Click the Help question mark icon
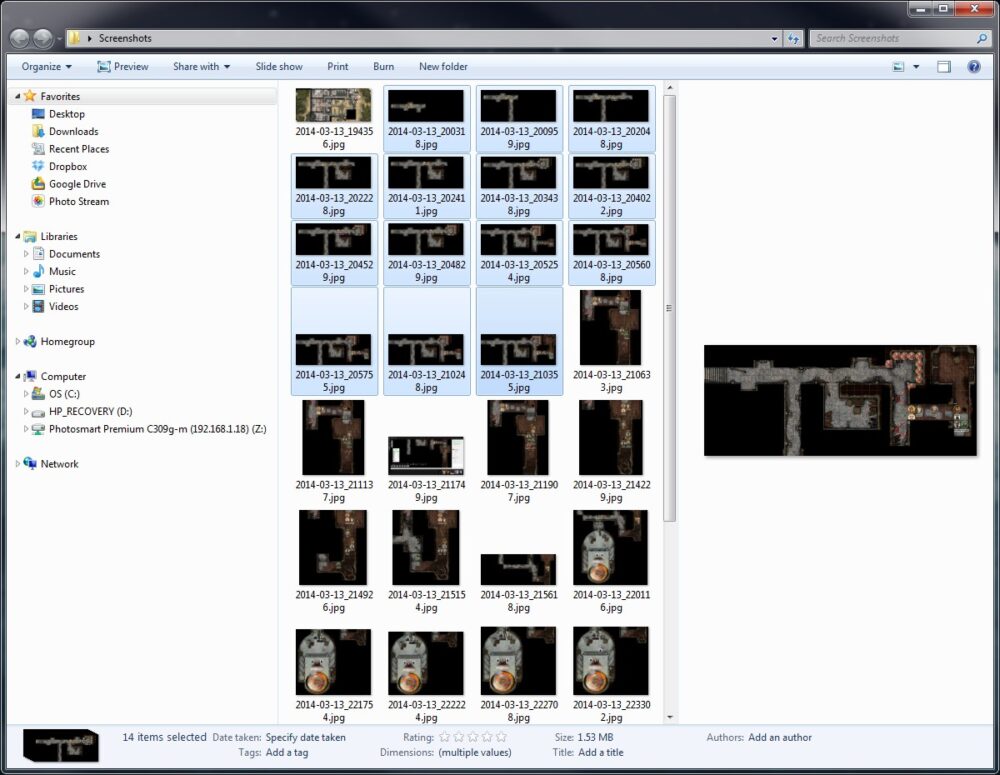This screenshot has width=1000, height=775. click(973, 67)
